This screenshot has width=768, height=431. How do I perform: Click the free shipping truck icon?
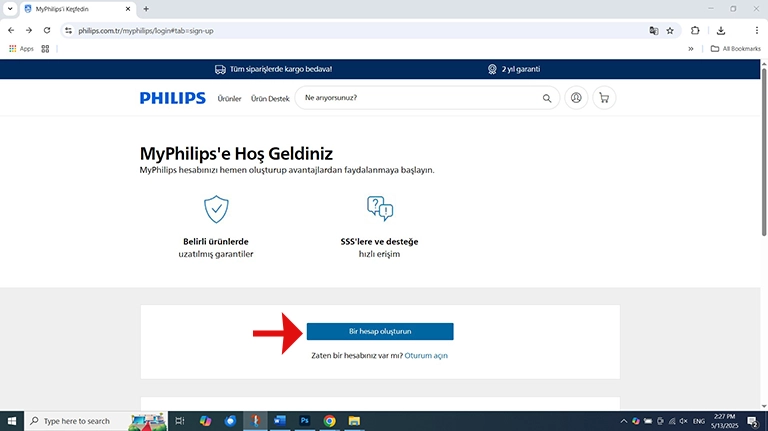coord(220,70)
